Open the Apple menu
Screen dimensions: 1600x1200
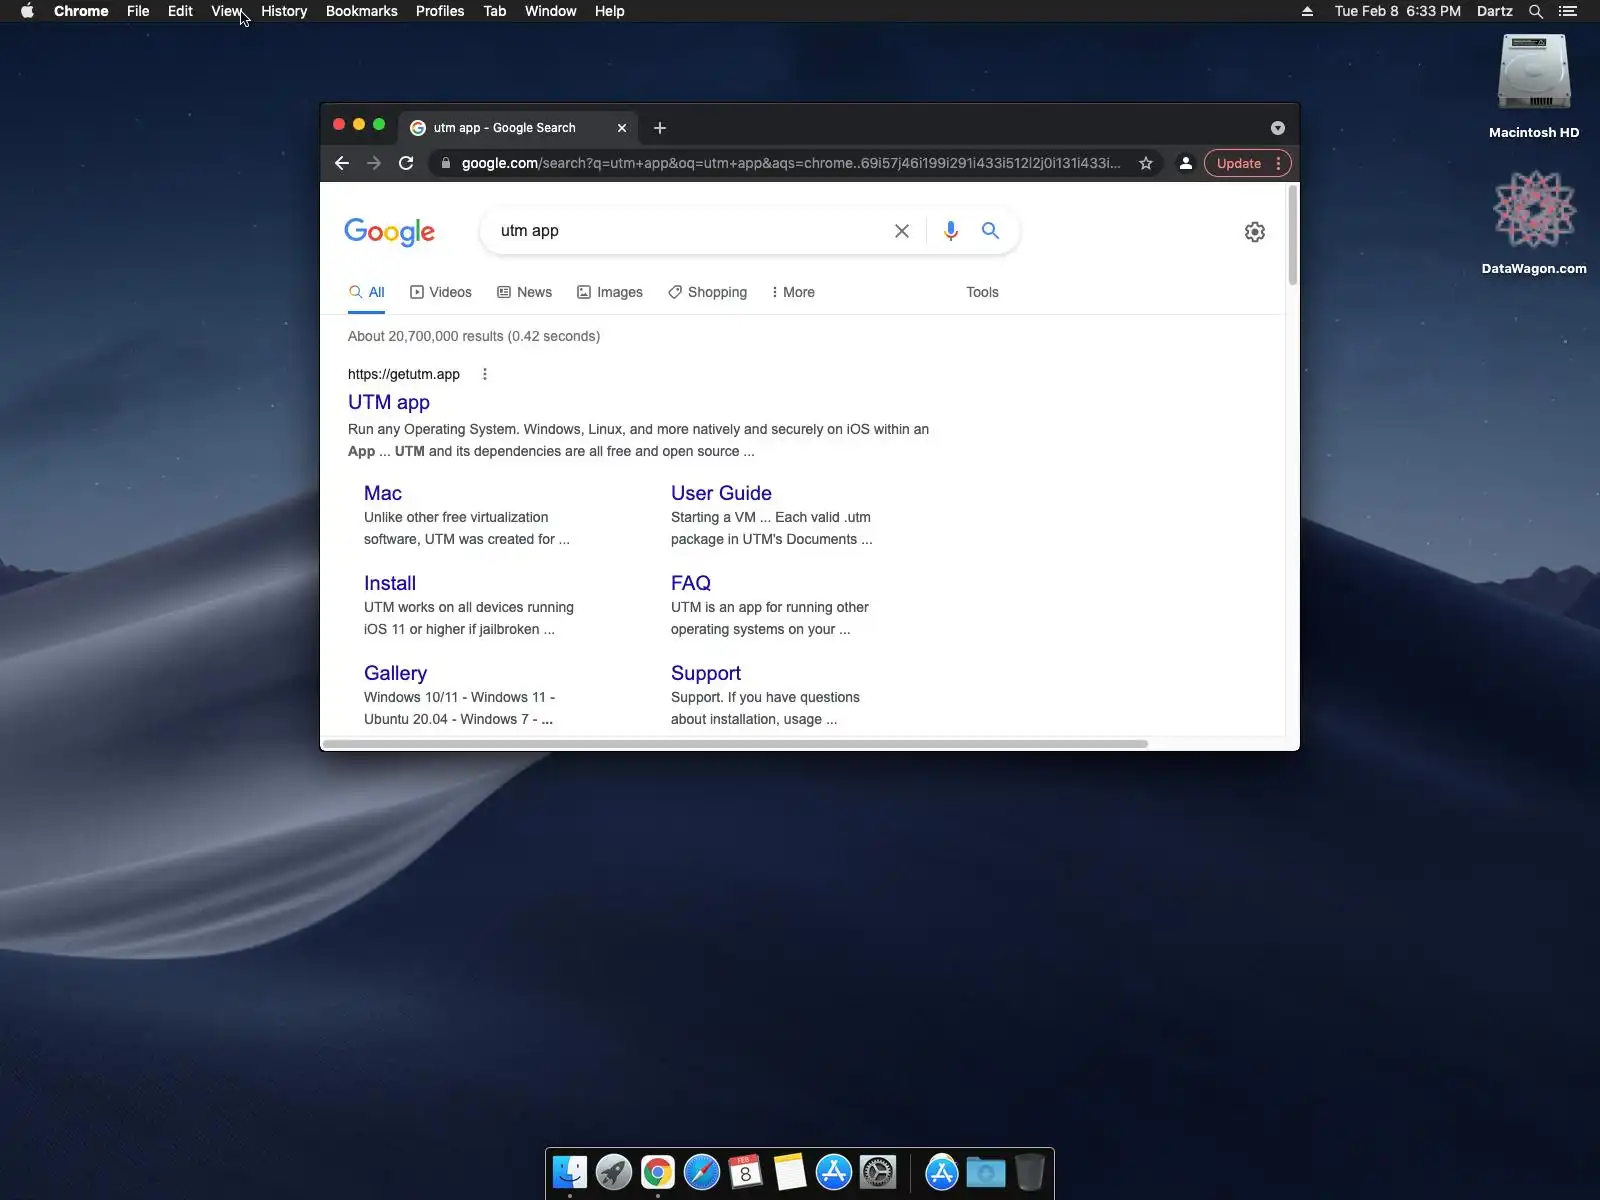pyautogui.click(x=27, y=11)
